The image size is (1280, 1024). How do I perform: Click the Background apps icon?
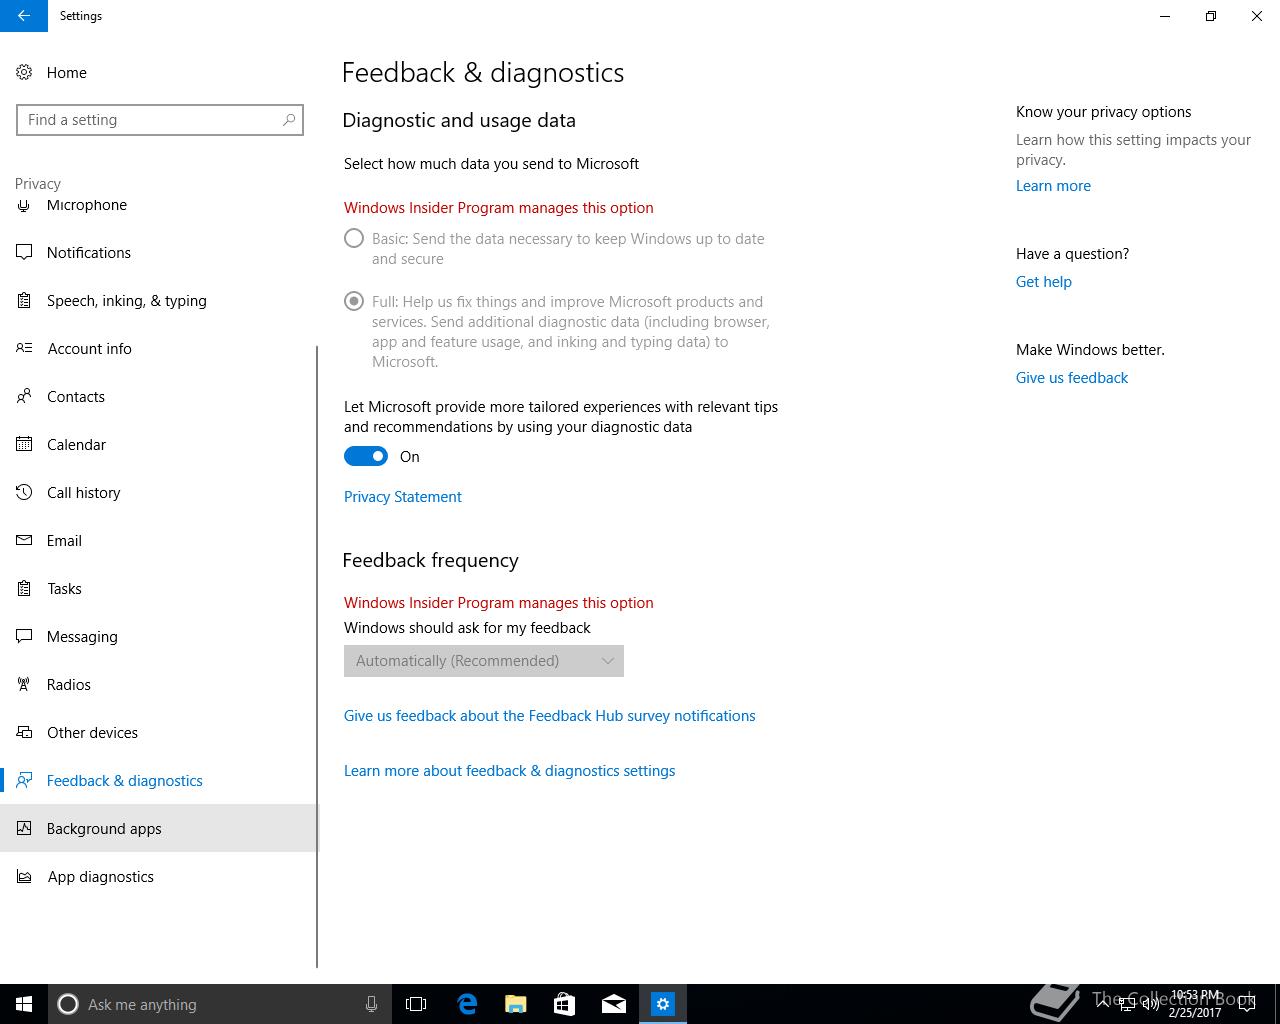[x=24, y=828]
